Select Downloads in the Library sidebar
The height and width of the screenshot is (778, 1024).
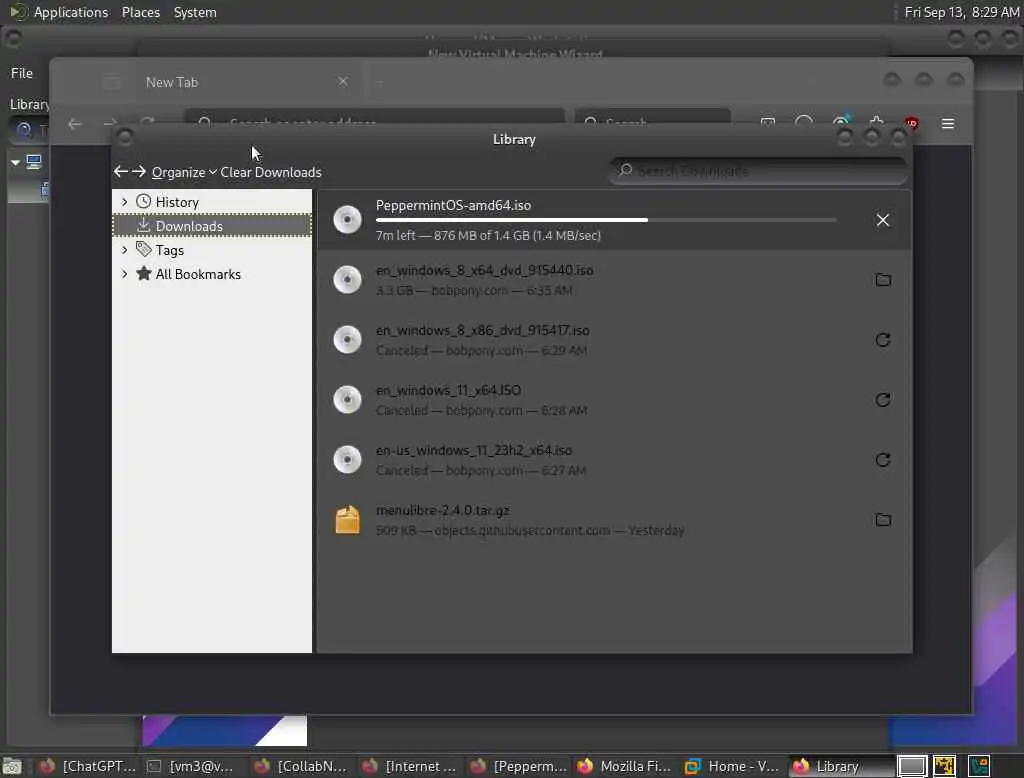212,226
